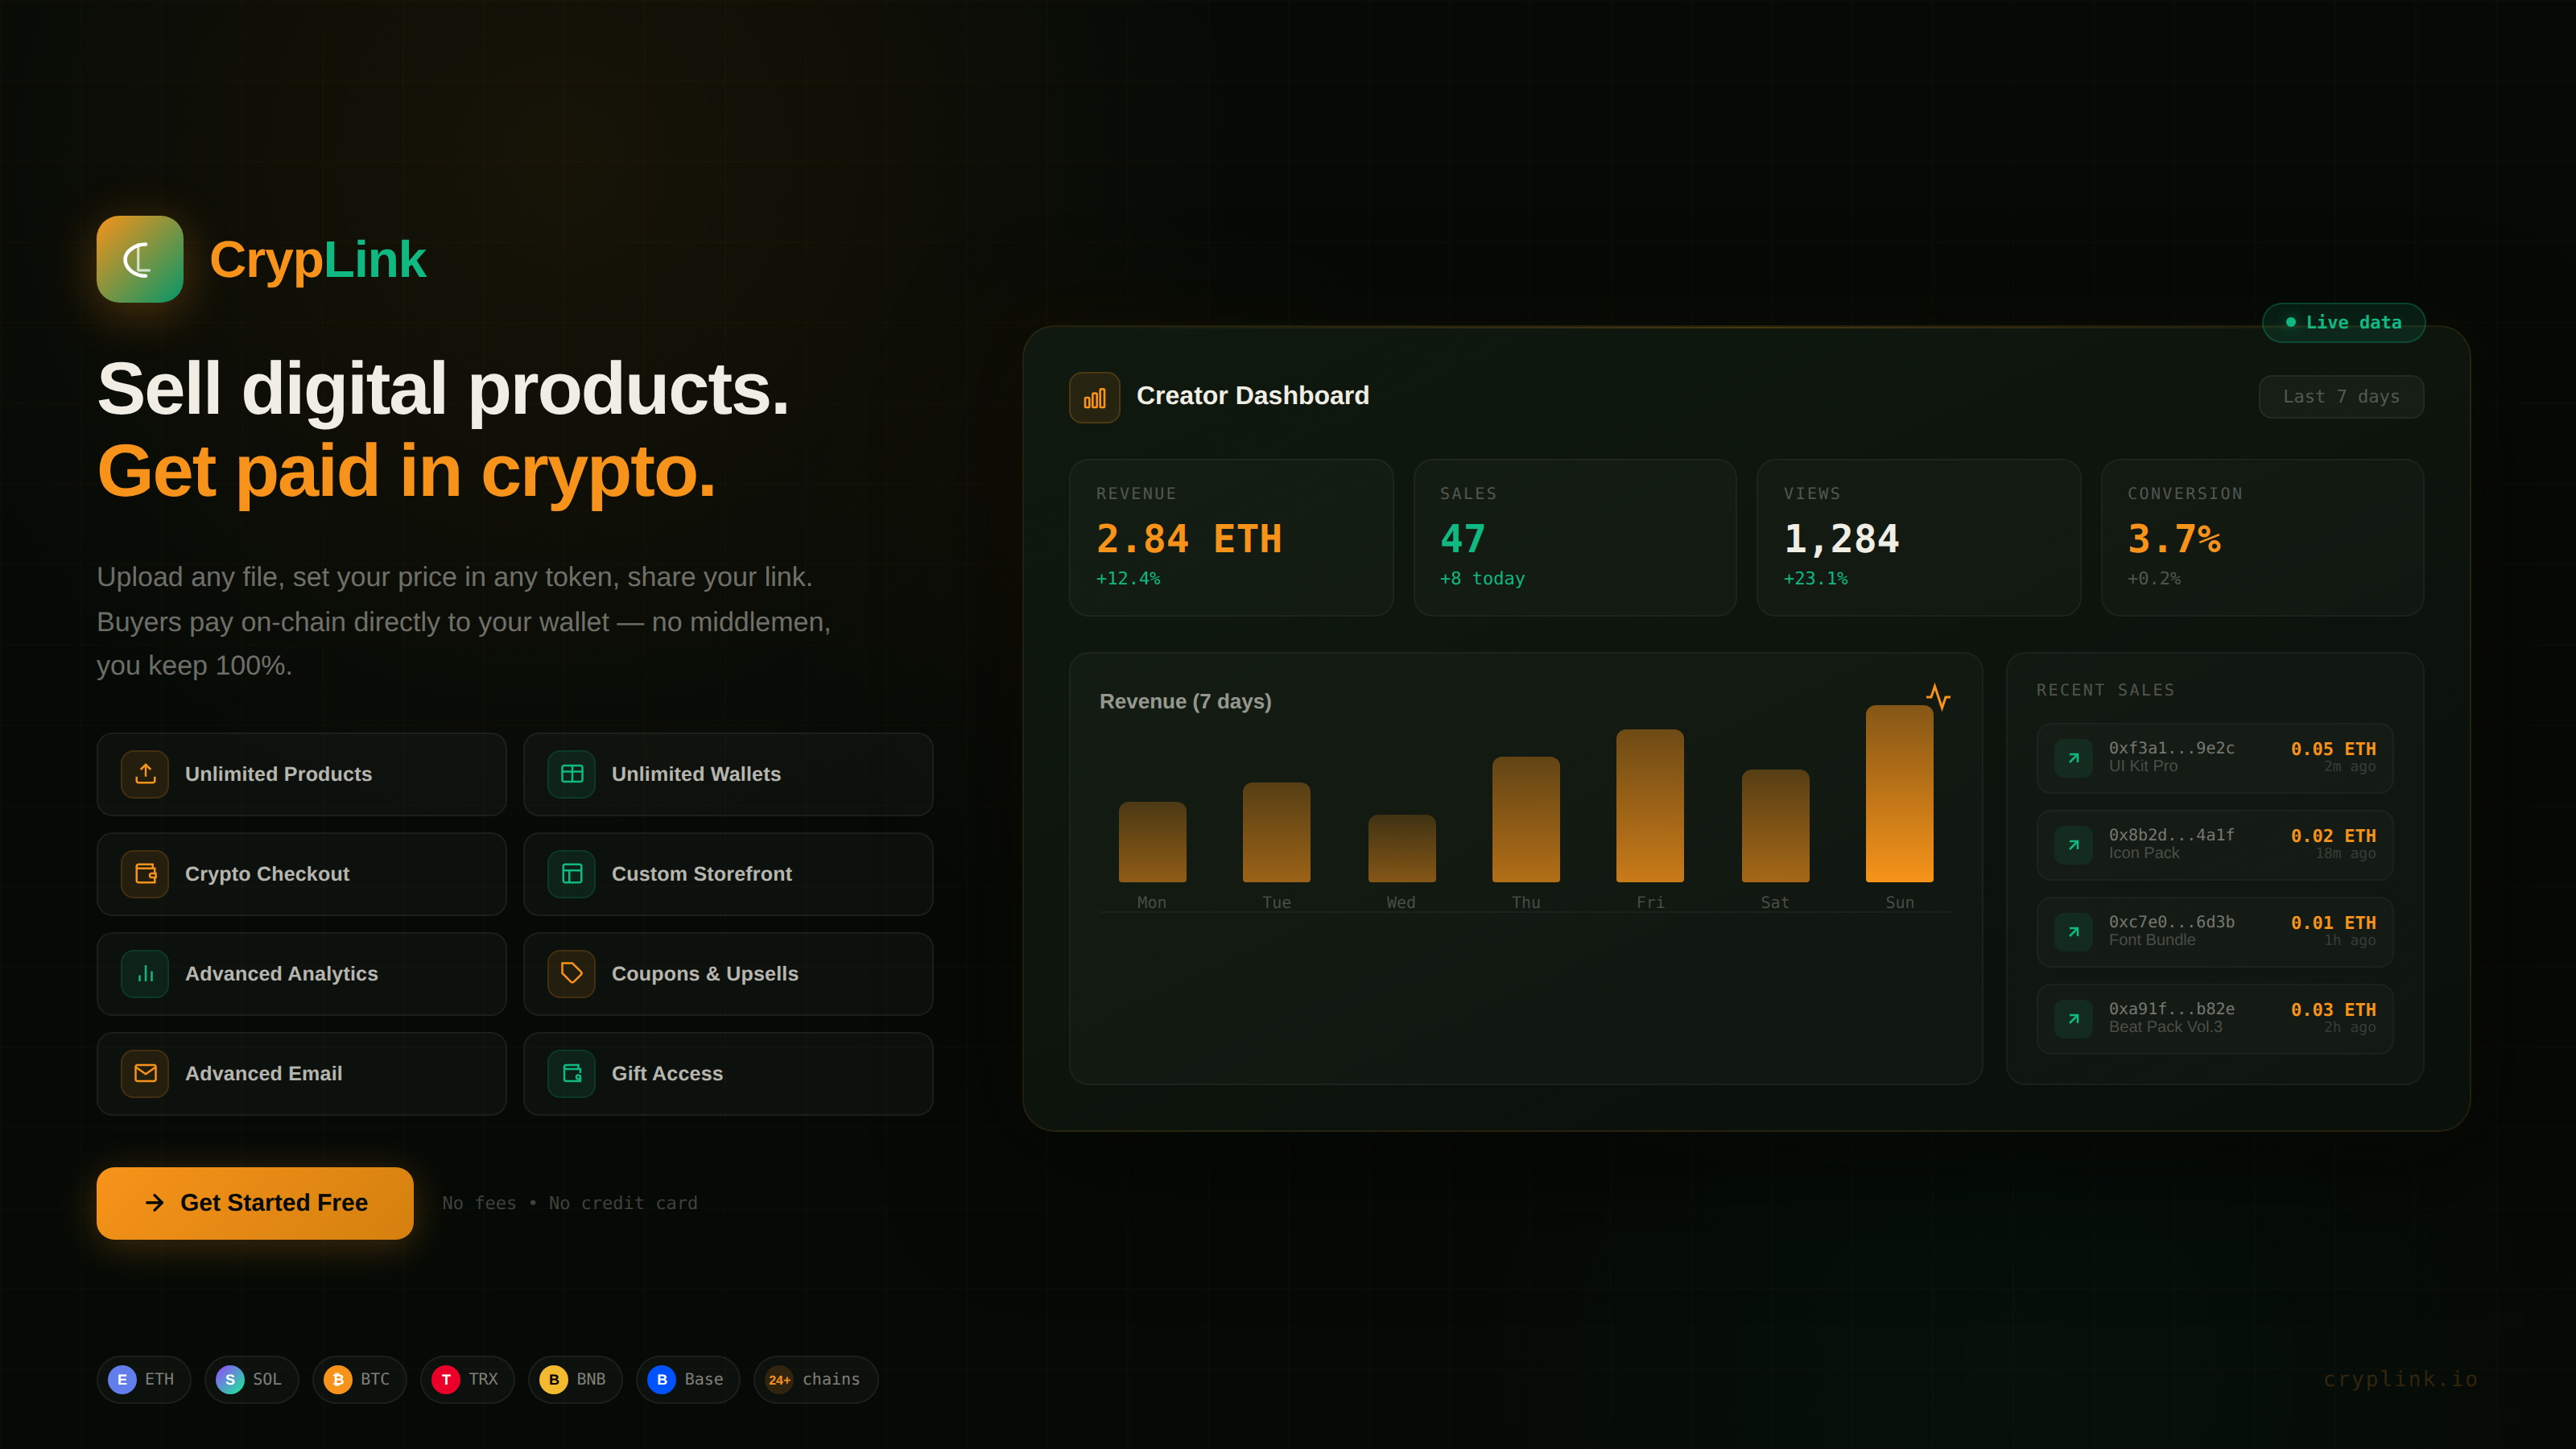Click the Custom Storefront layout icon
The height and width of the screenshot is (1449, 2576).
[571, 874]
